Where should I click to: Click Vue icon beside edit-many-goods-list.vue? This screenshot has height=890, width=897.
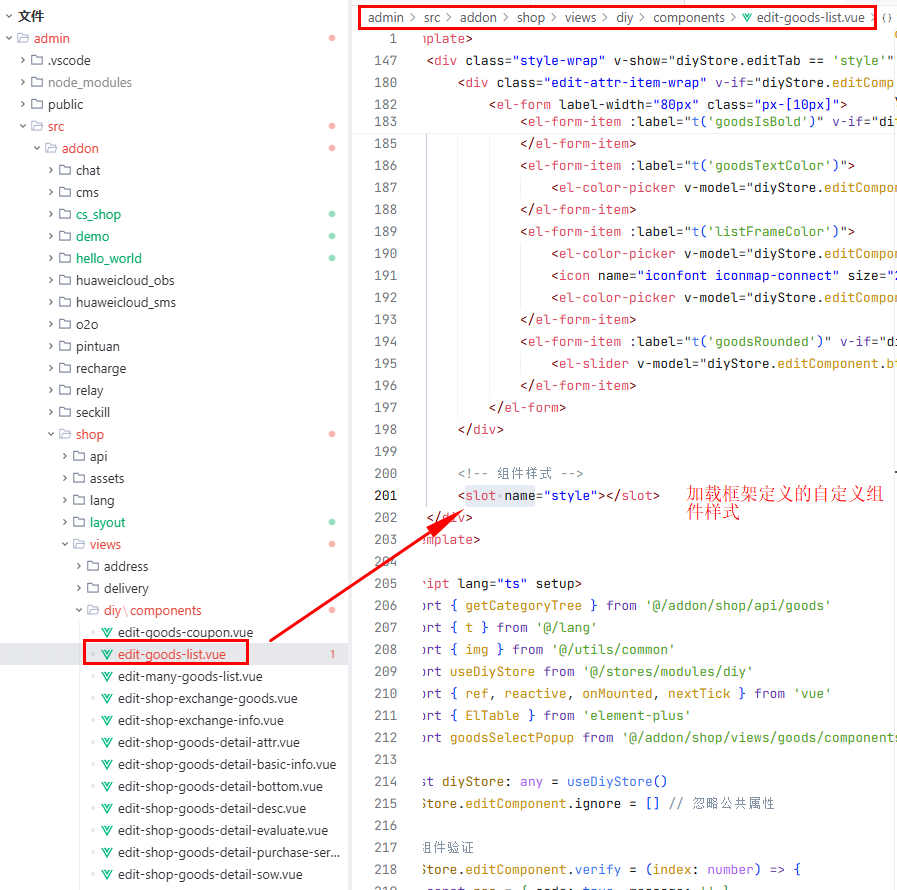click(x=107, y=676)
